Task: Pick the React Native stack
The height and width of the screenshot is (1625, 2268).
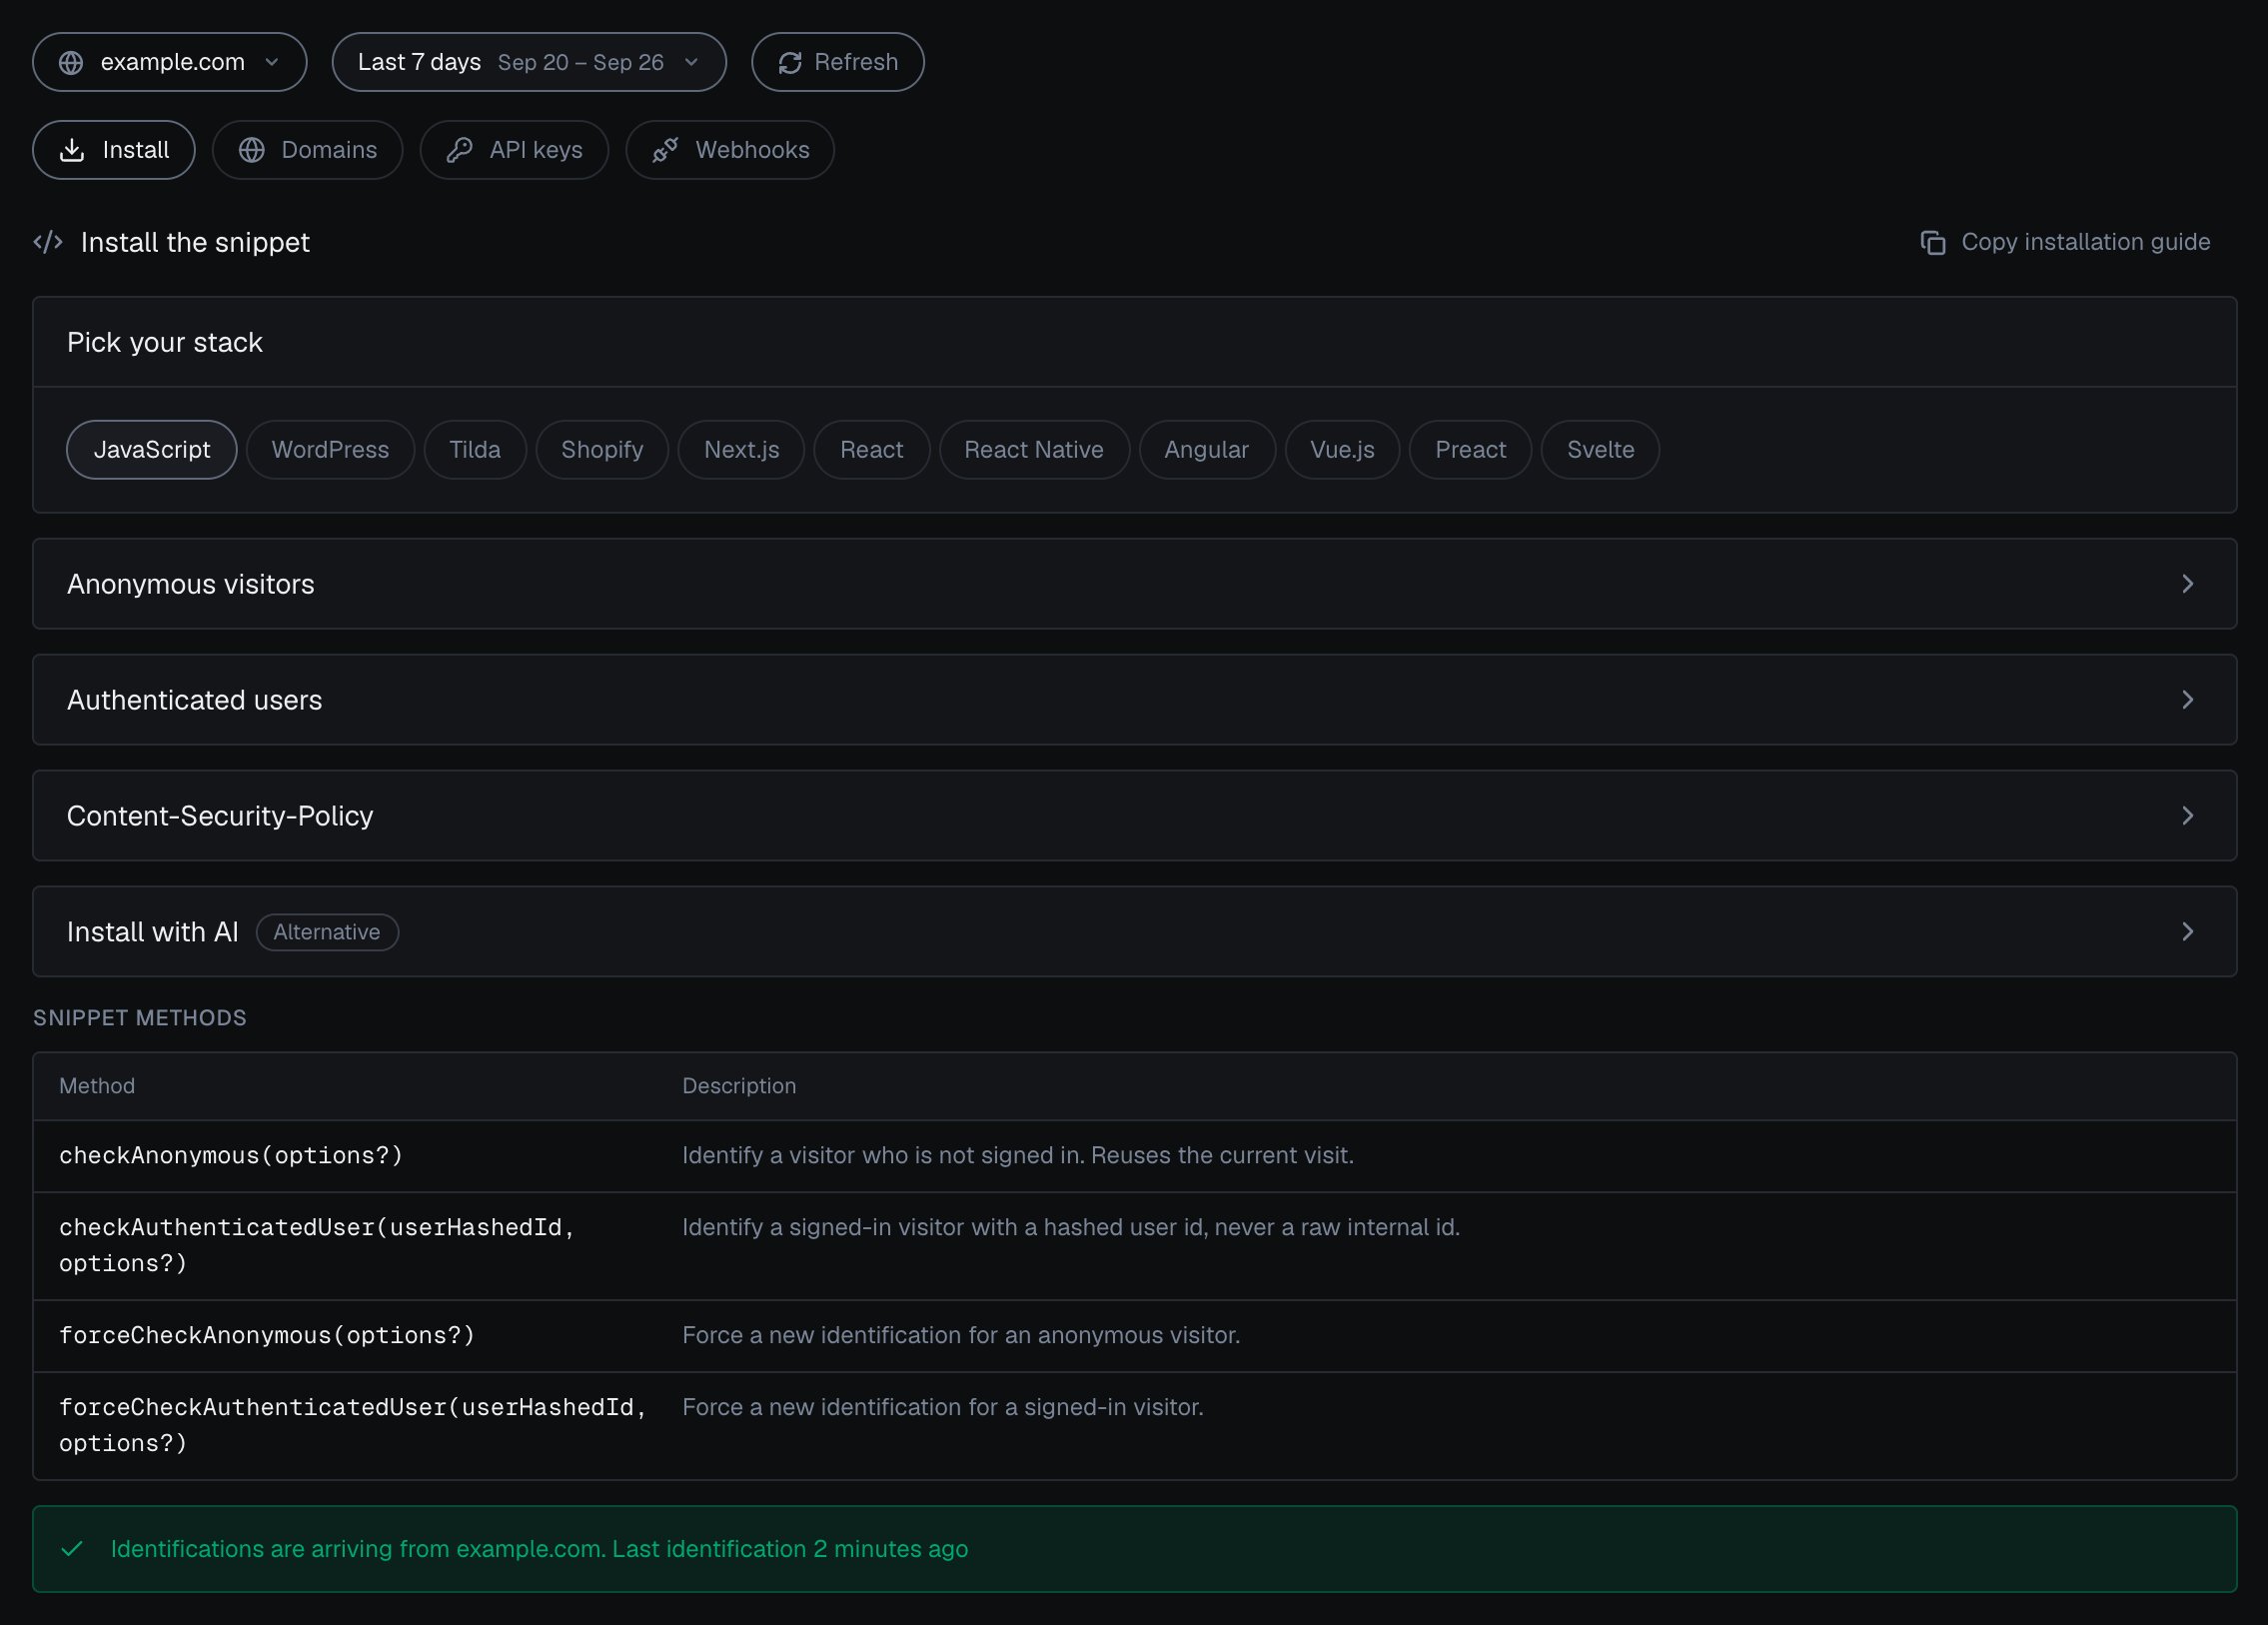Action: tap(1034, 450)
